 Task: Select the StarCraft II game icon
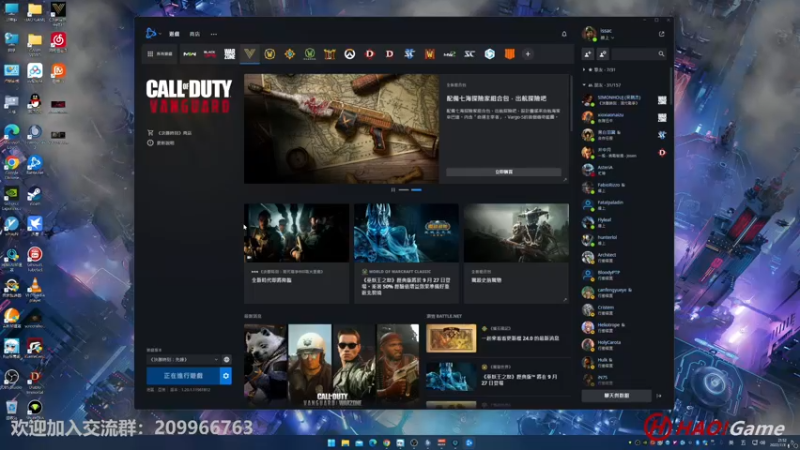tap(409, 54)
